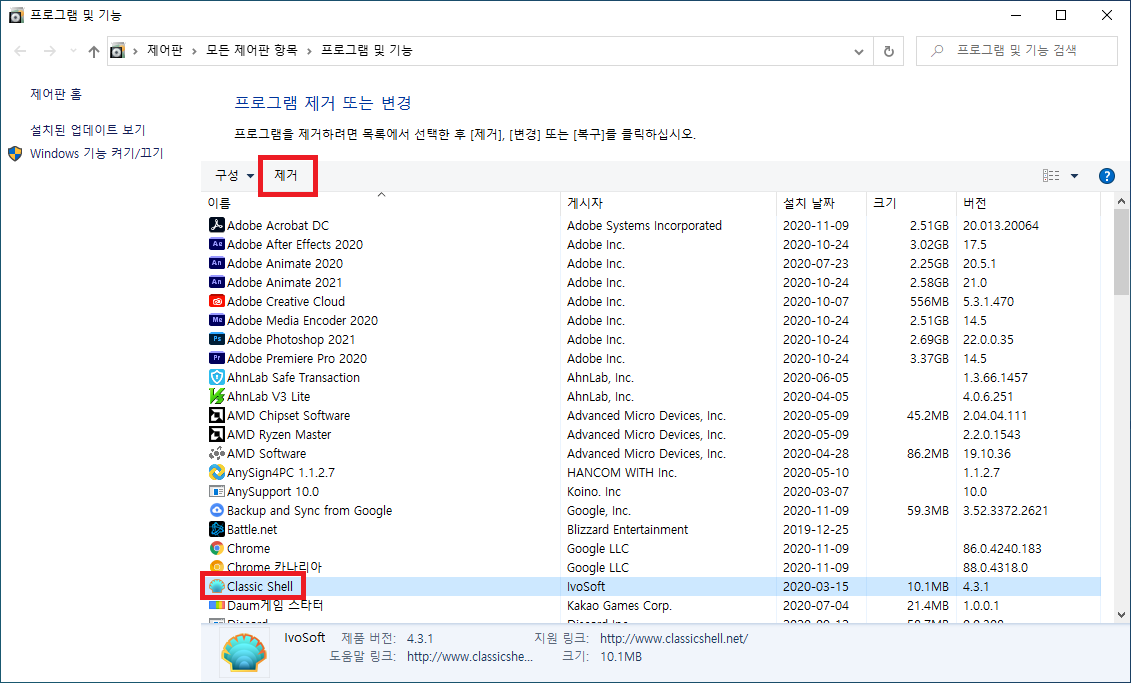Click the refresh button next to address bar

pyautogui.click(x=889, y=51)
